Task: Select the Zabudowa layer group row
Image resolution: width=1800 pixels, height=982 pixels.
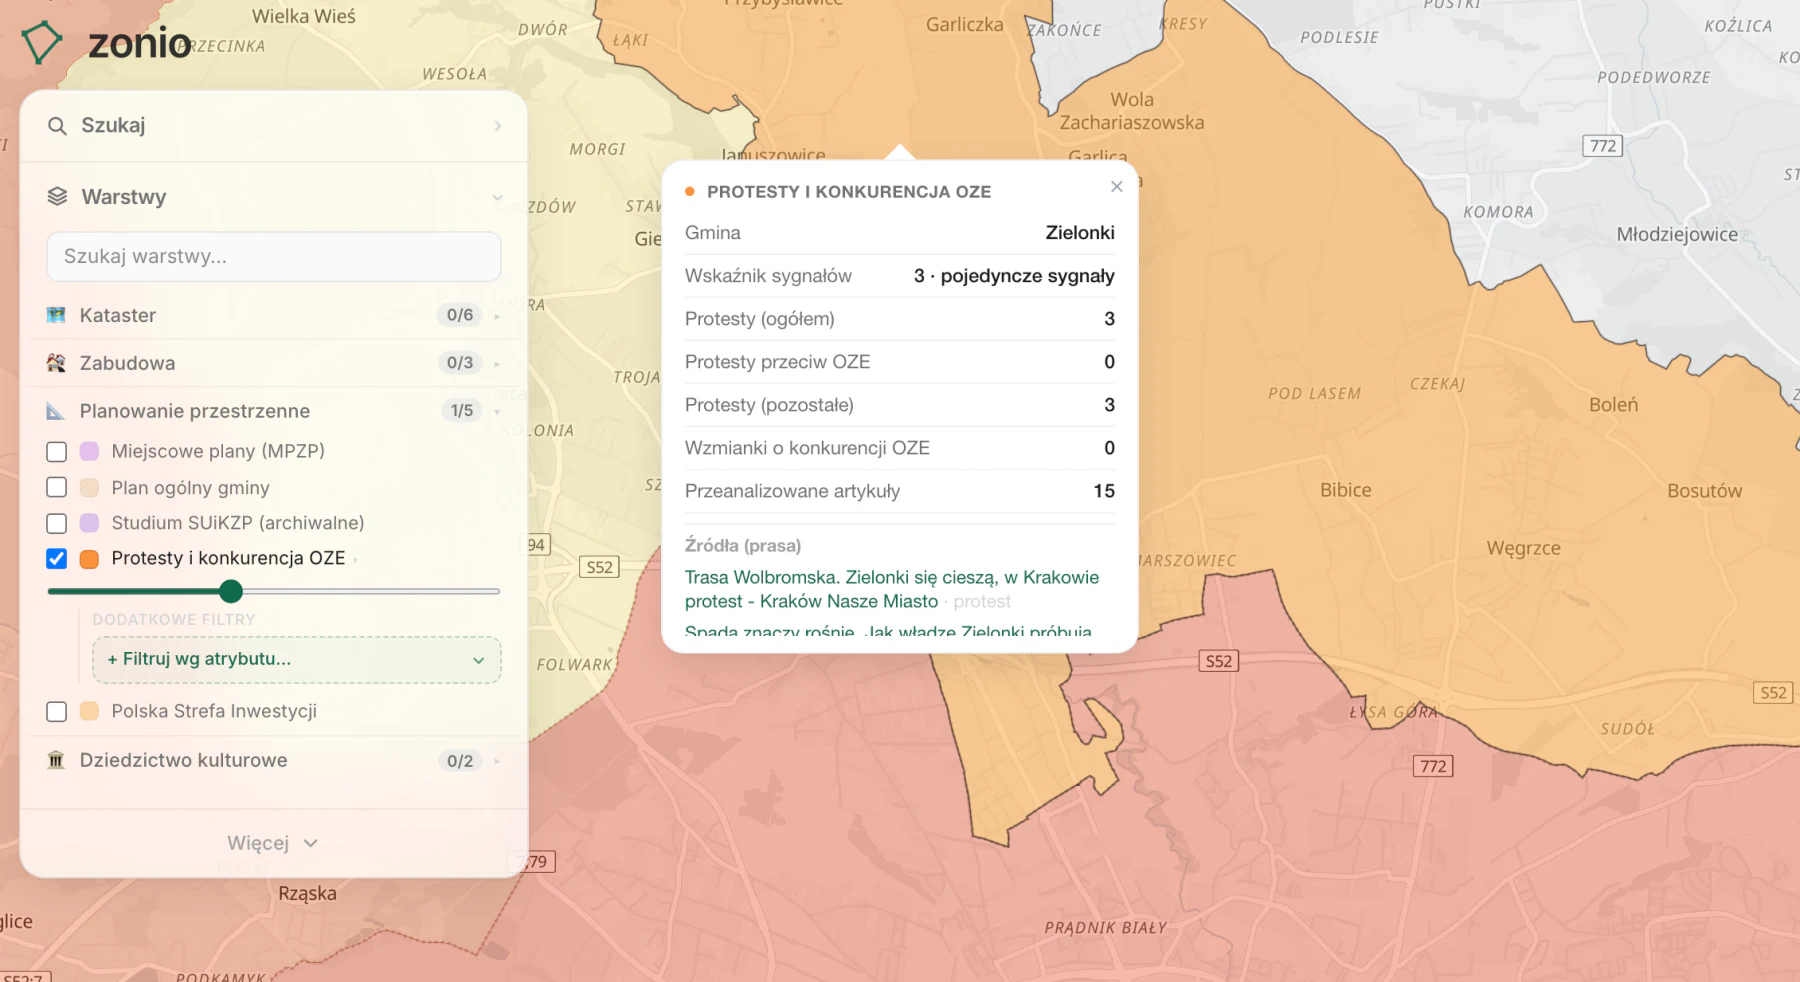Action: point(274,363)
